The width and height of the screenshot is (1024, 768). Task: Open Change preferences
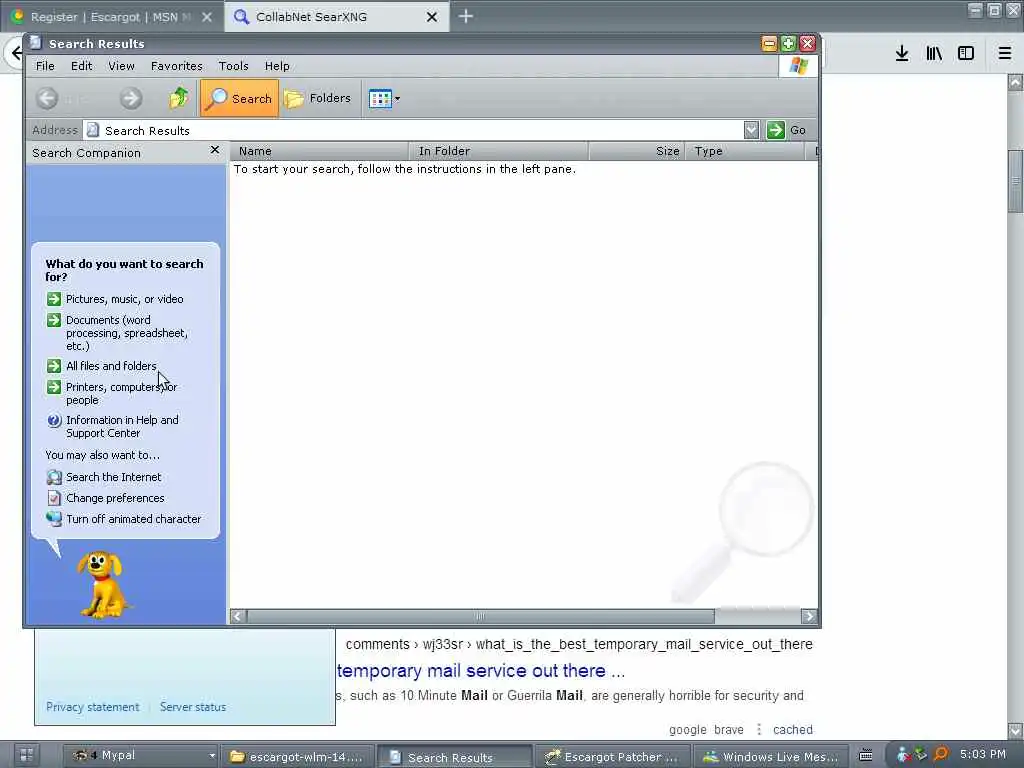point(115,498)
